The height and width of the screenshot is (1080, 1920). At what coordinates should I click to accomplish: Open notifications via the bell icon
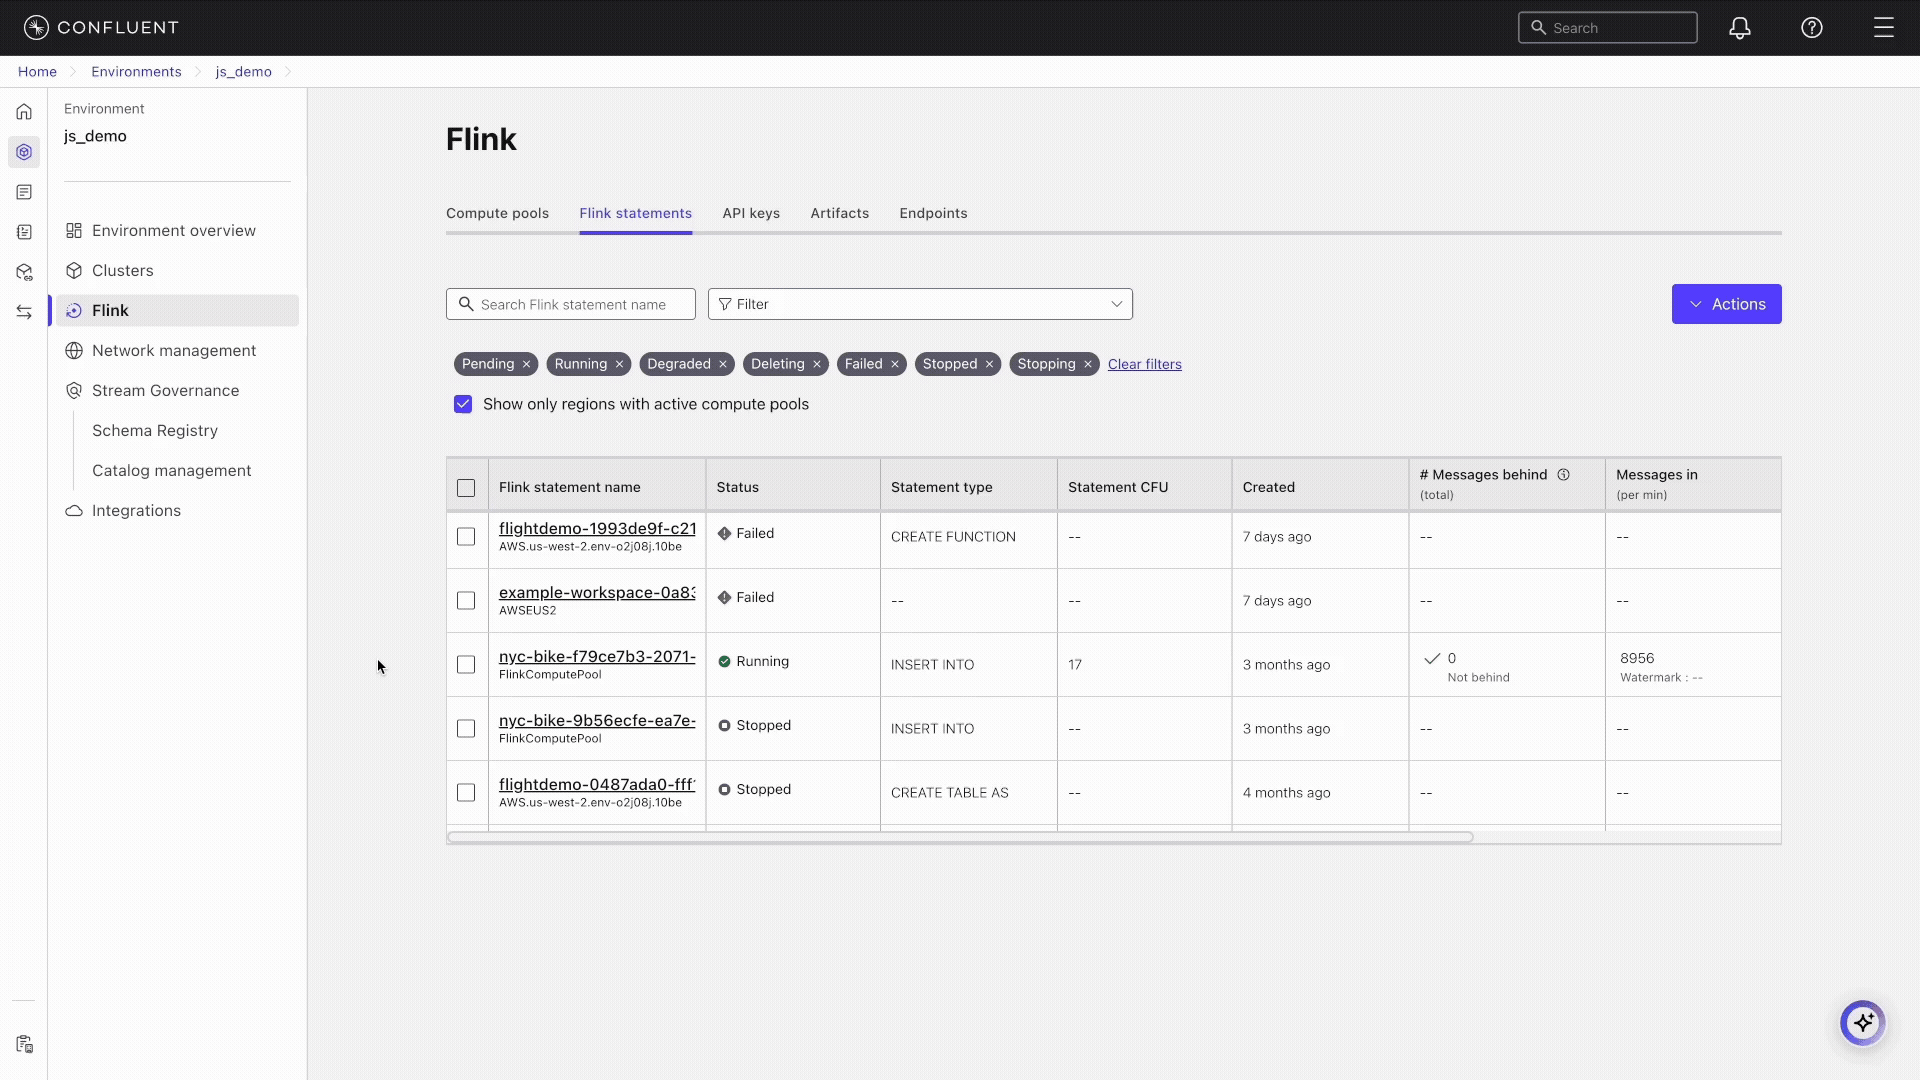tap(1740, 27)
